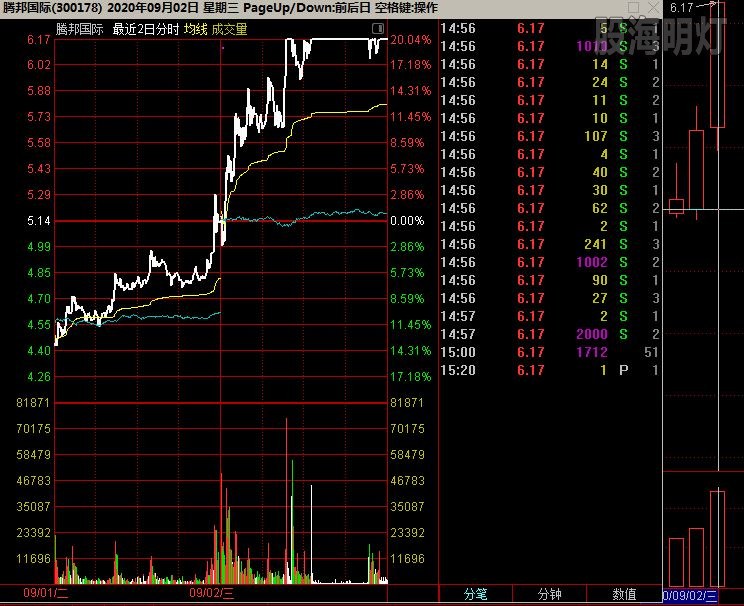This screenshot has height=606, width=744.
Task: Click the 6.17 high marker in K-line panel
Action: point(682,8)
